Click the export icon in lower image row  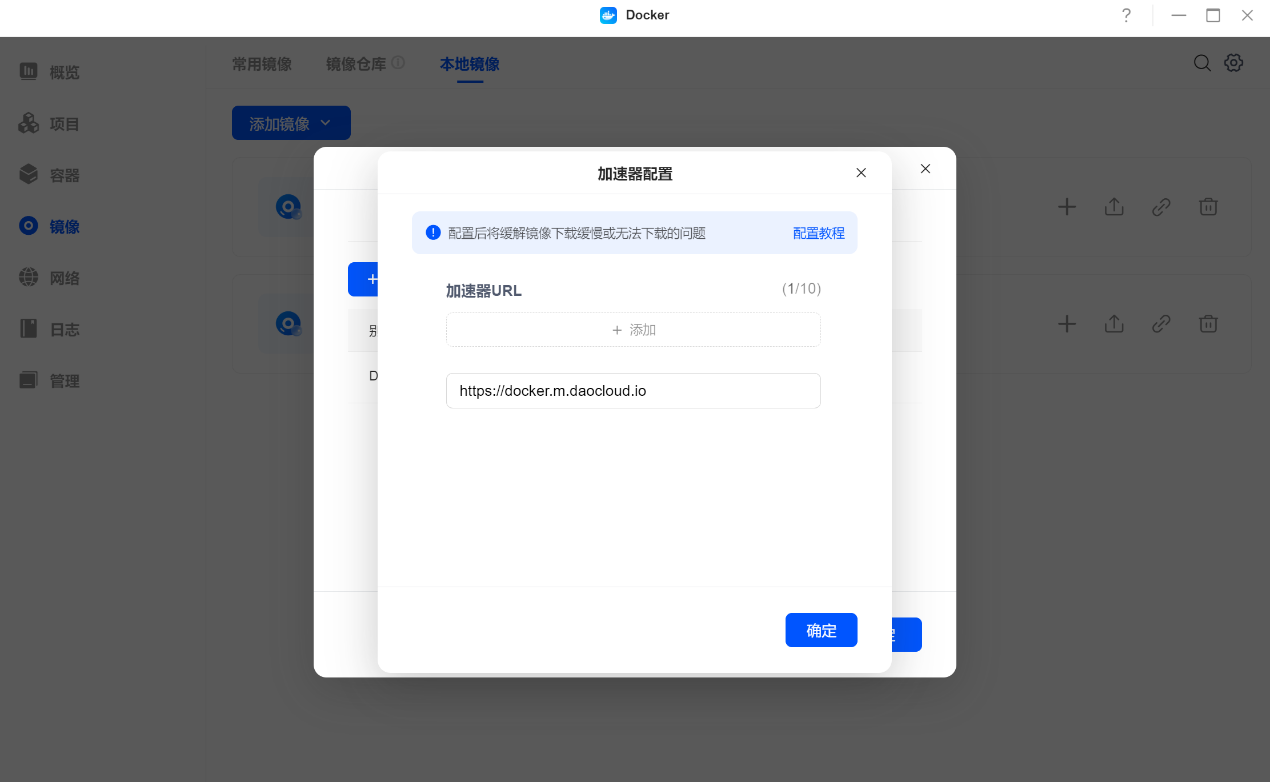pos(1114,323)
